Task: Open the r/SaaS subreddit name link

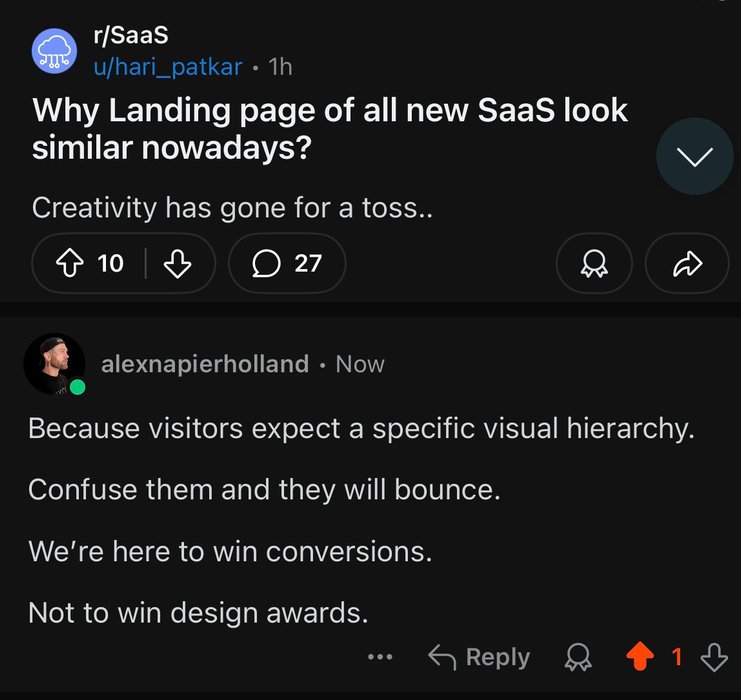Action: (x=130, y=36)
